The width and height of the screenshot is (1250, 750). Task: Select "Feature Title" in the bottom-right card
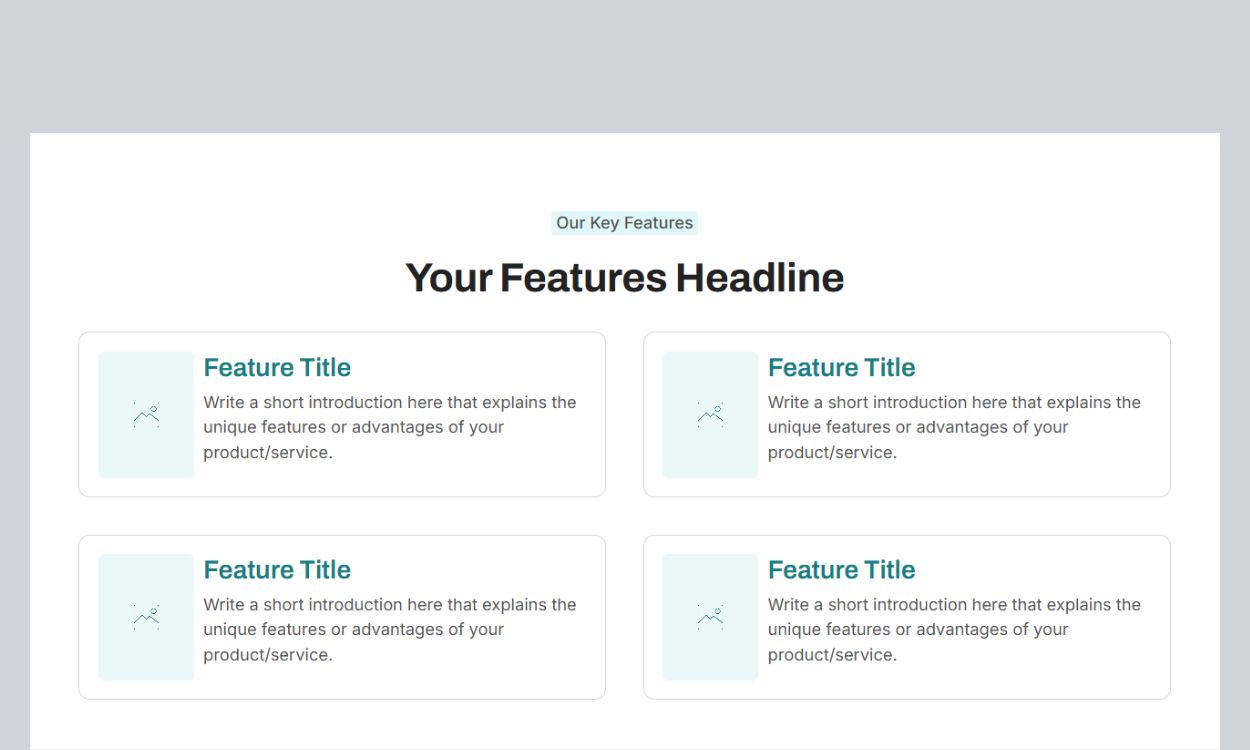click(841, 570)
